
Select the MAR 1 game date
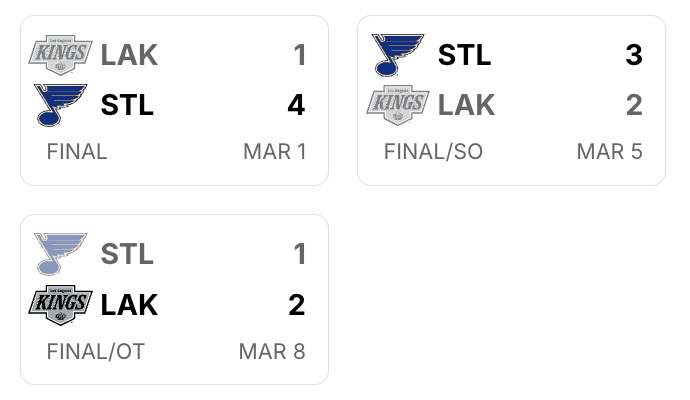[274, 152]
